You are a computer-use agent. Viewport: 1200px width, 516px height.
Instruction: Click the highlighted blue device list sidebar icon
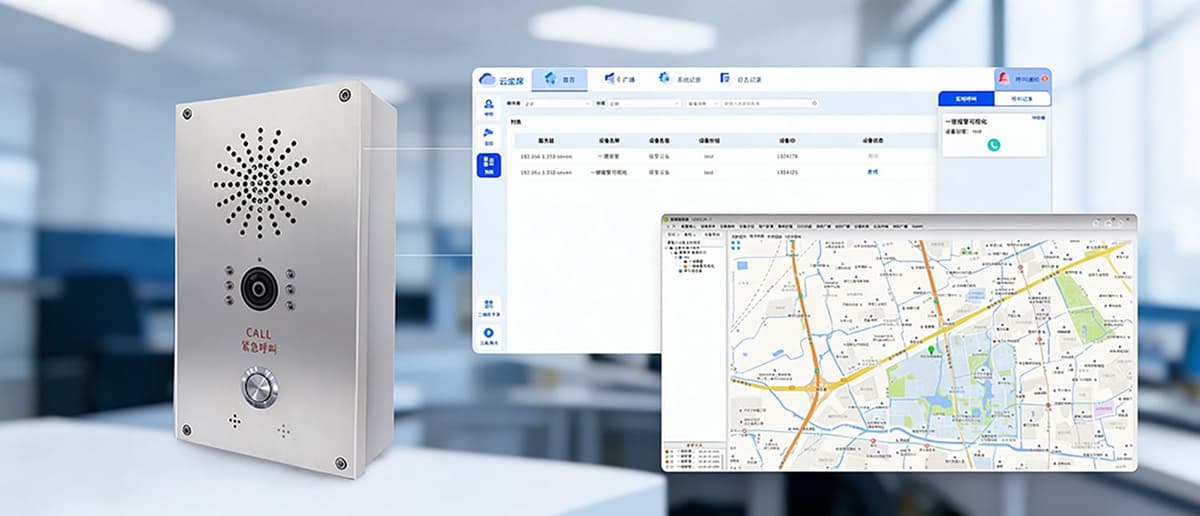(488, 165)
